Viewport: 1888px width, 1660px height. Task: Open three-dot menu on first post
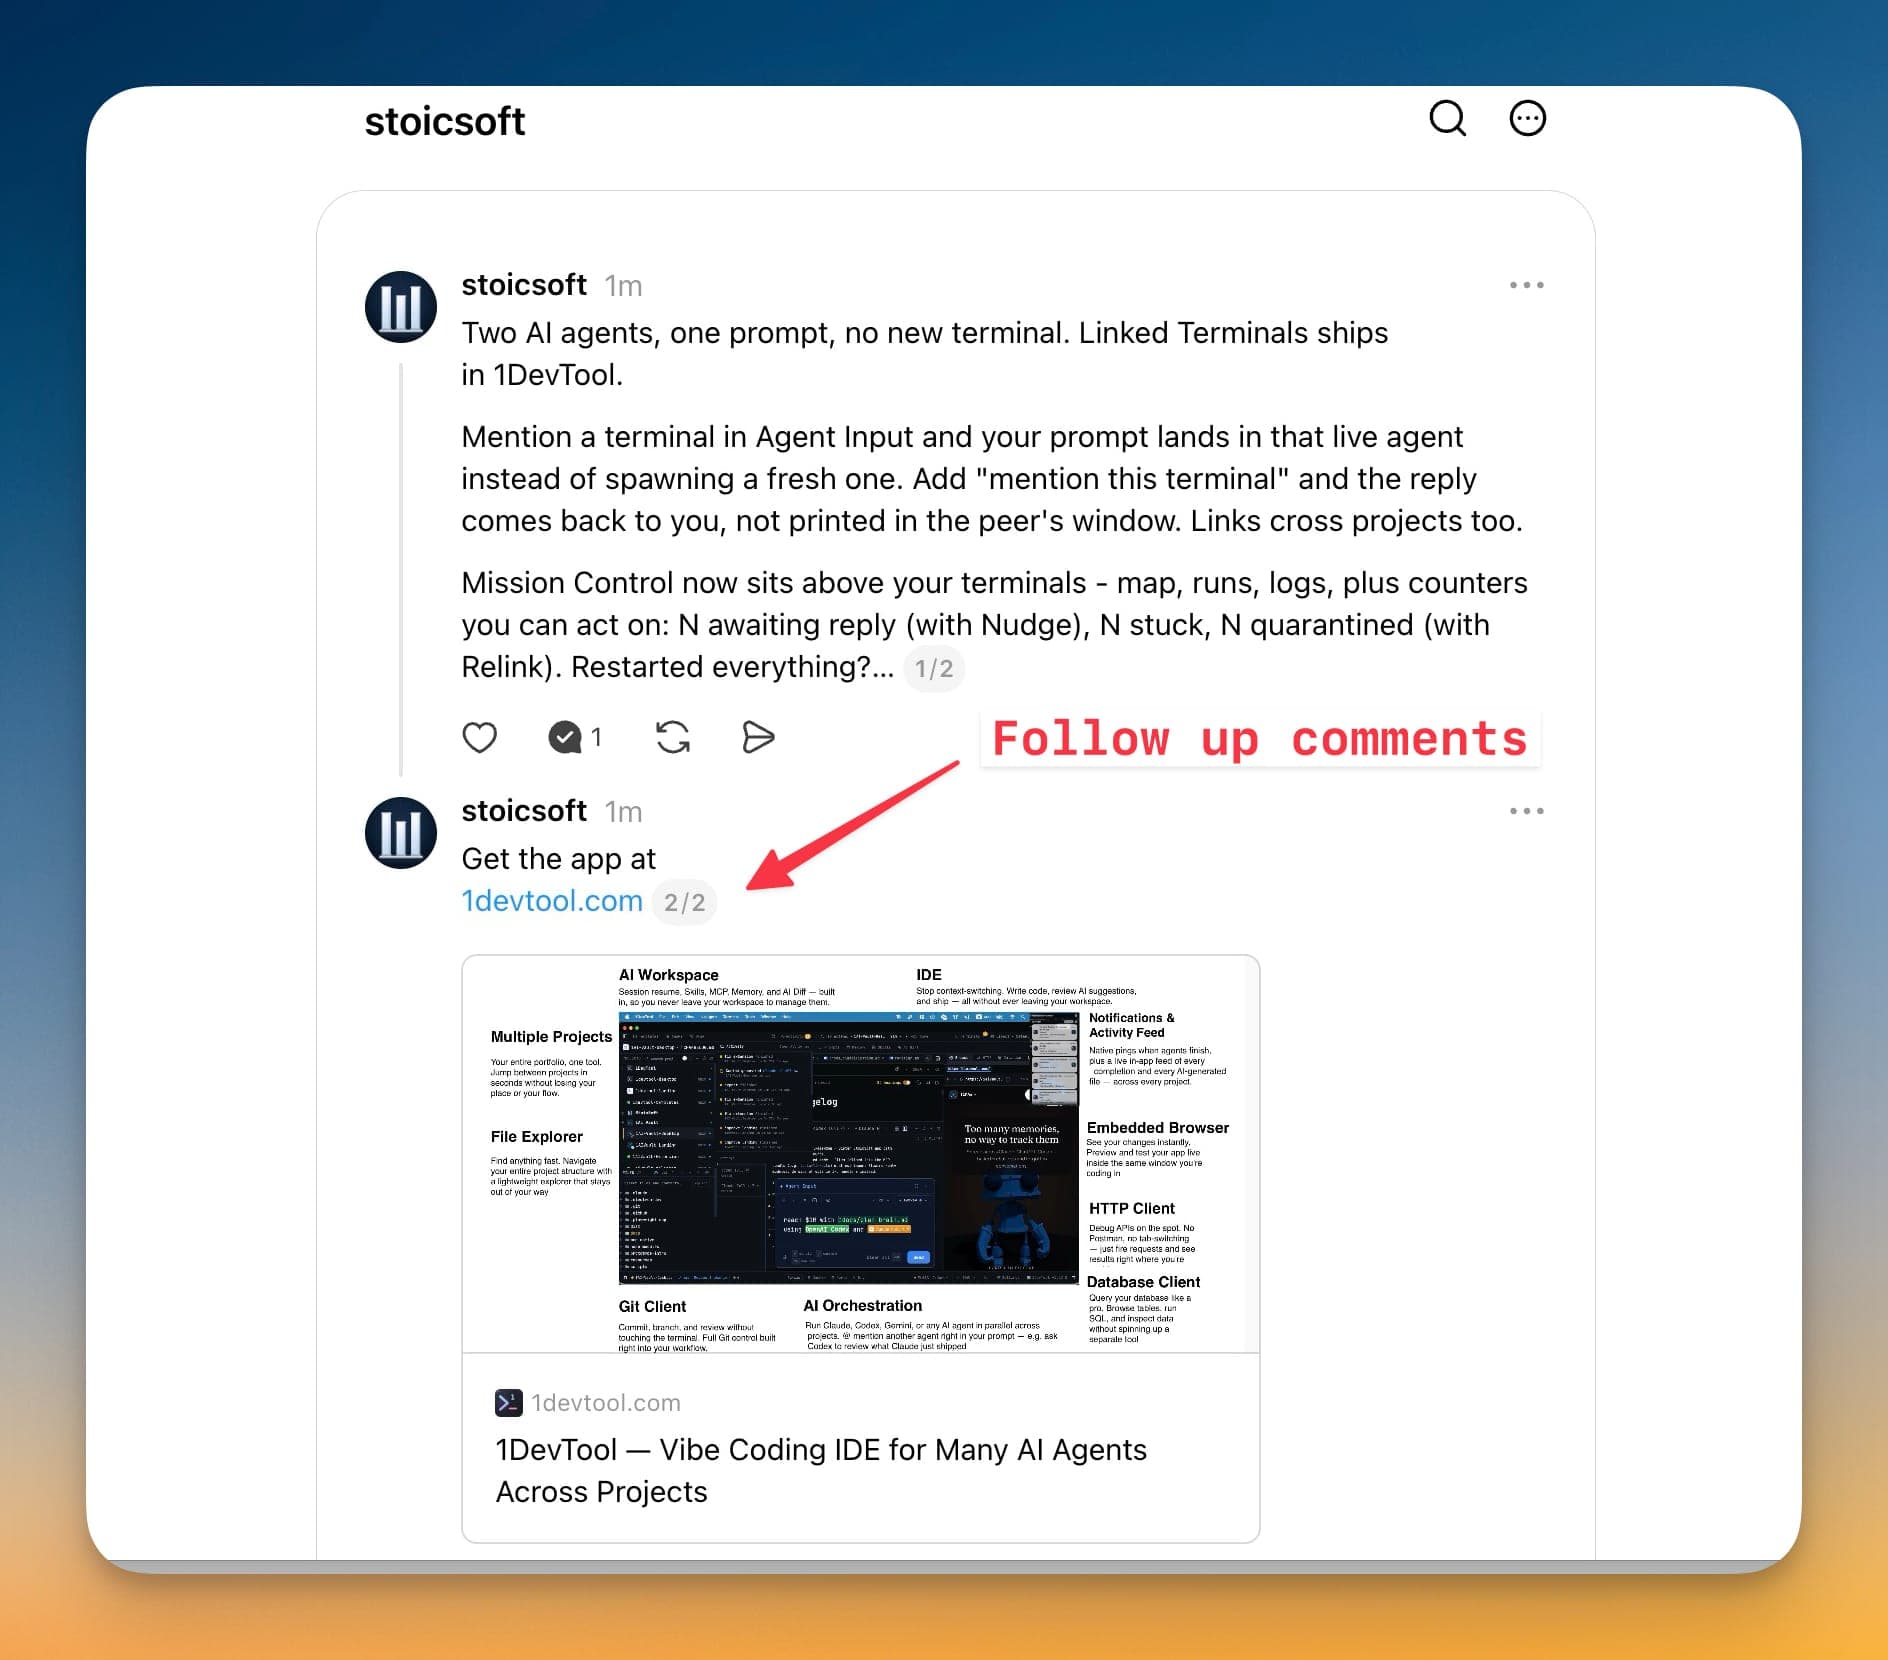[1526, 285]
